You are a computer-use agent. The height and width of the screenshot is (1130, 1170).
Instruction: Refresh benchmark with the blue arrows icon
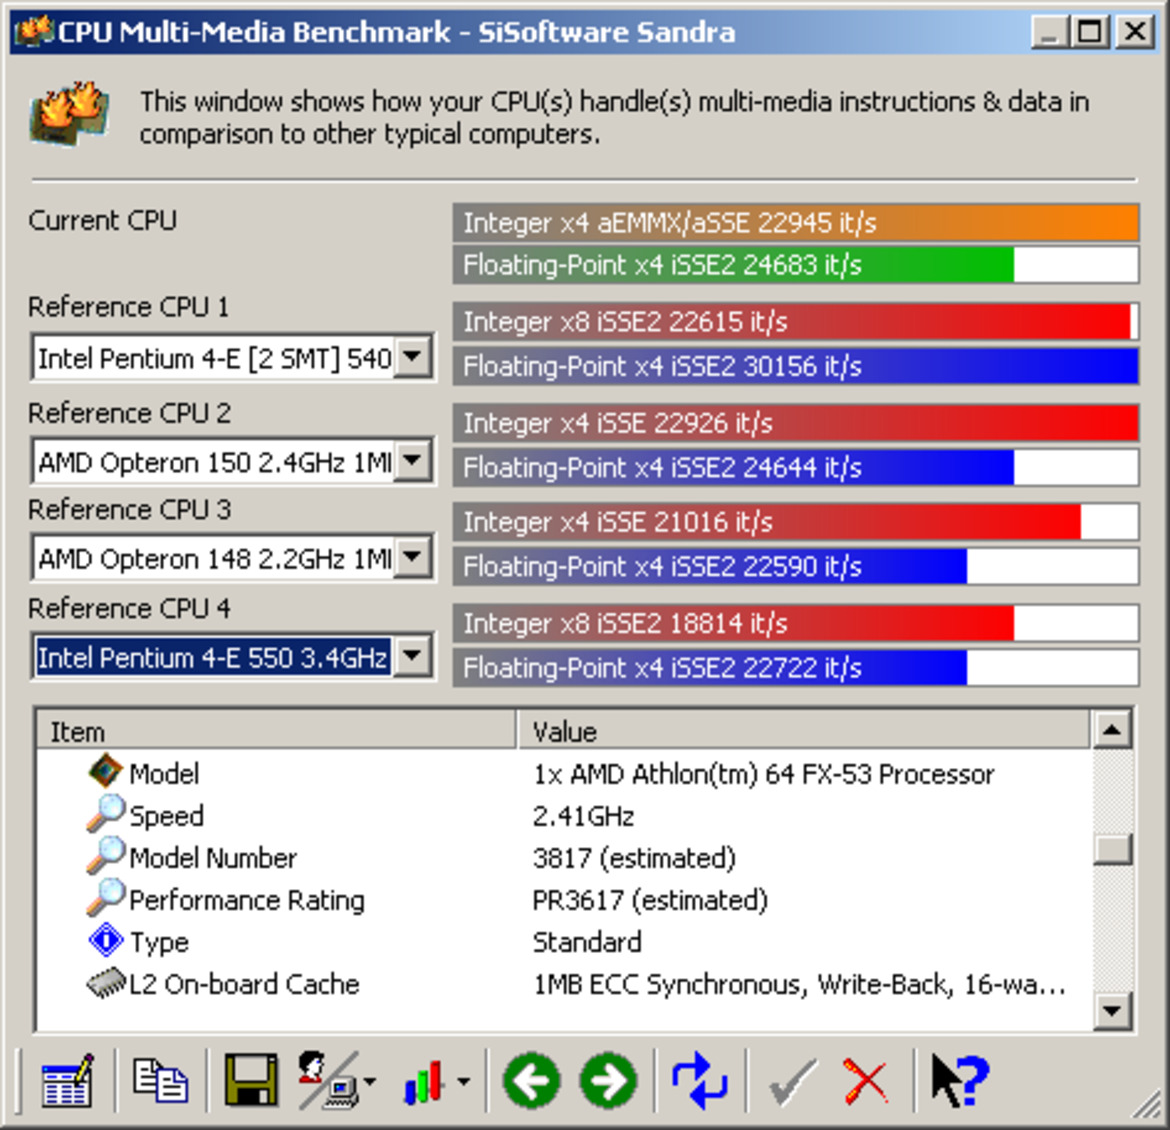699,1080
